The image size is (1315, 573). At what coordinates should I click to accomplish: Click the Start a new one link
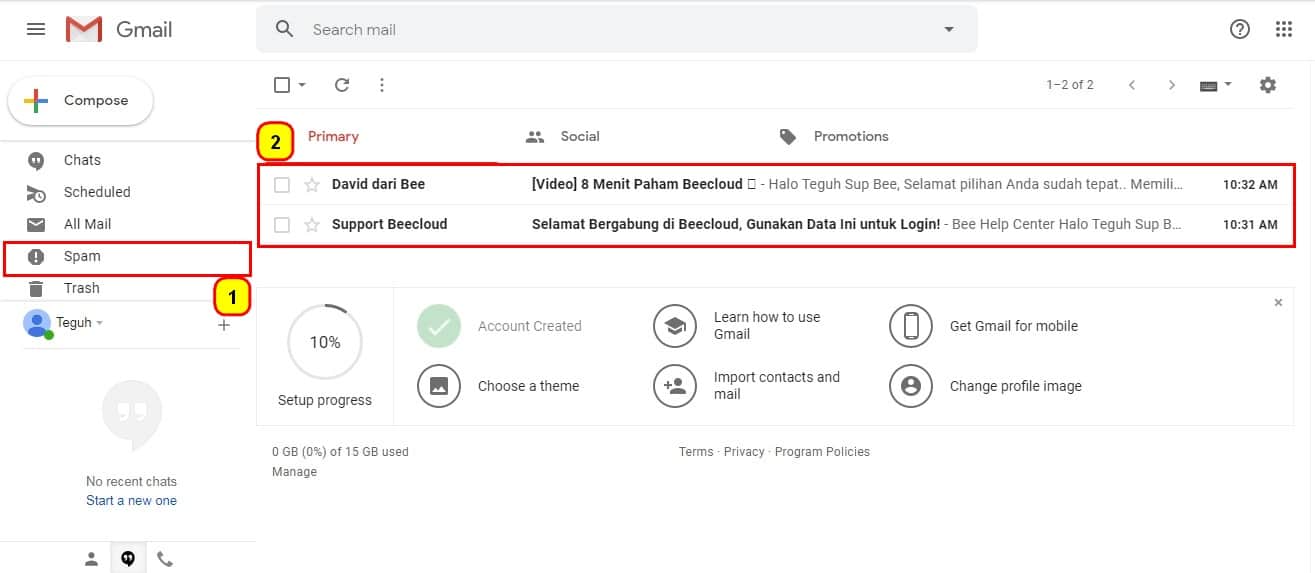point(131,501)
